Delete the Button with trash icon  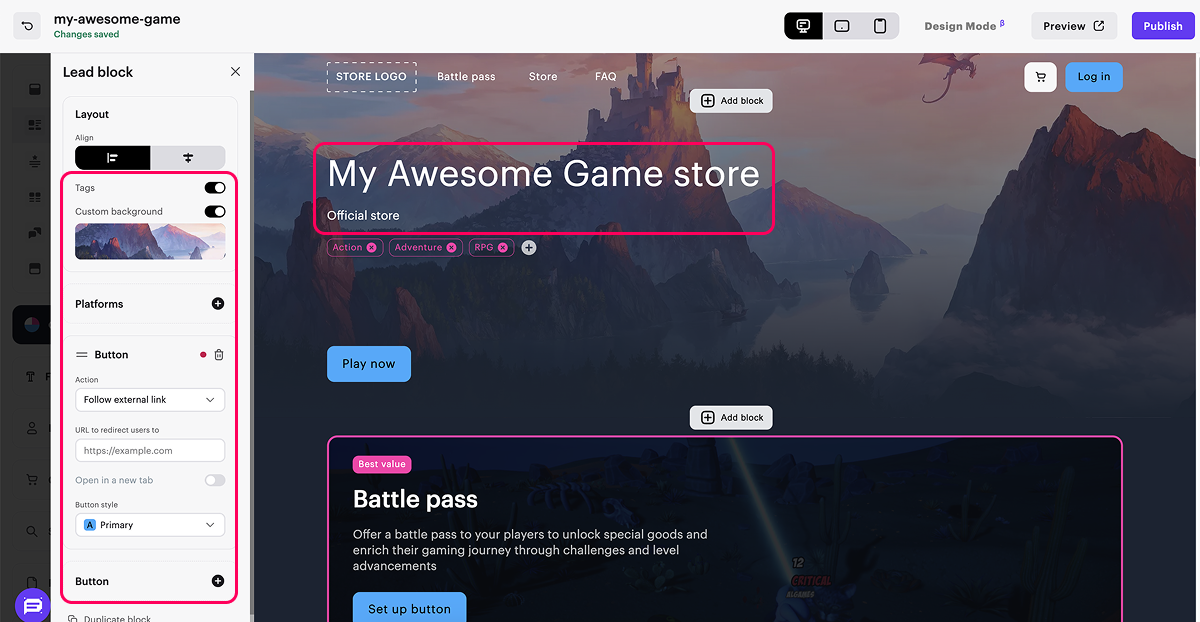(x=219, y=355)
